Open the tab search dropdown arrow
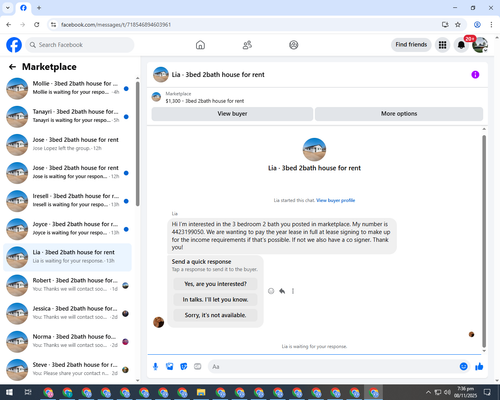The image size is (500, 400). pyautogui.click(x=8, y=8)
